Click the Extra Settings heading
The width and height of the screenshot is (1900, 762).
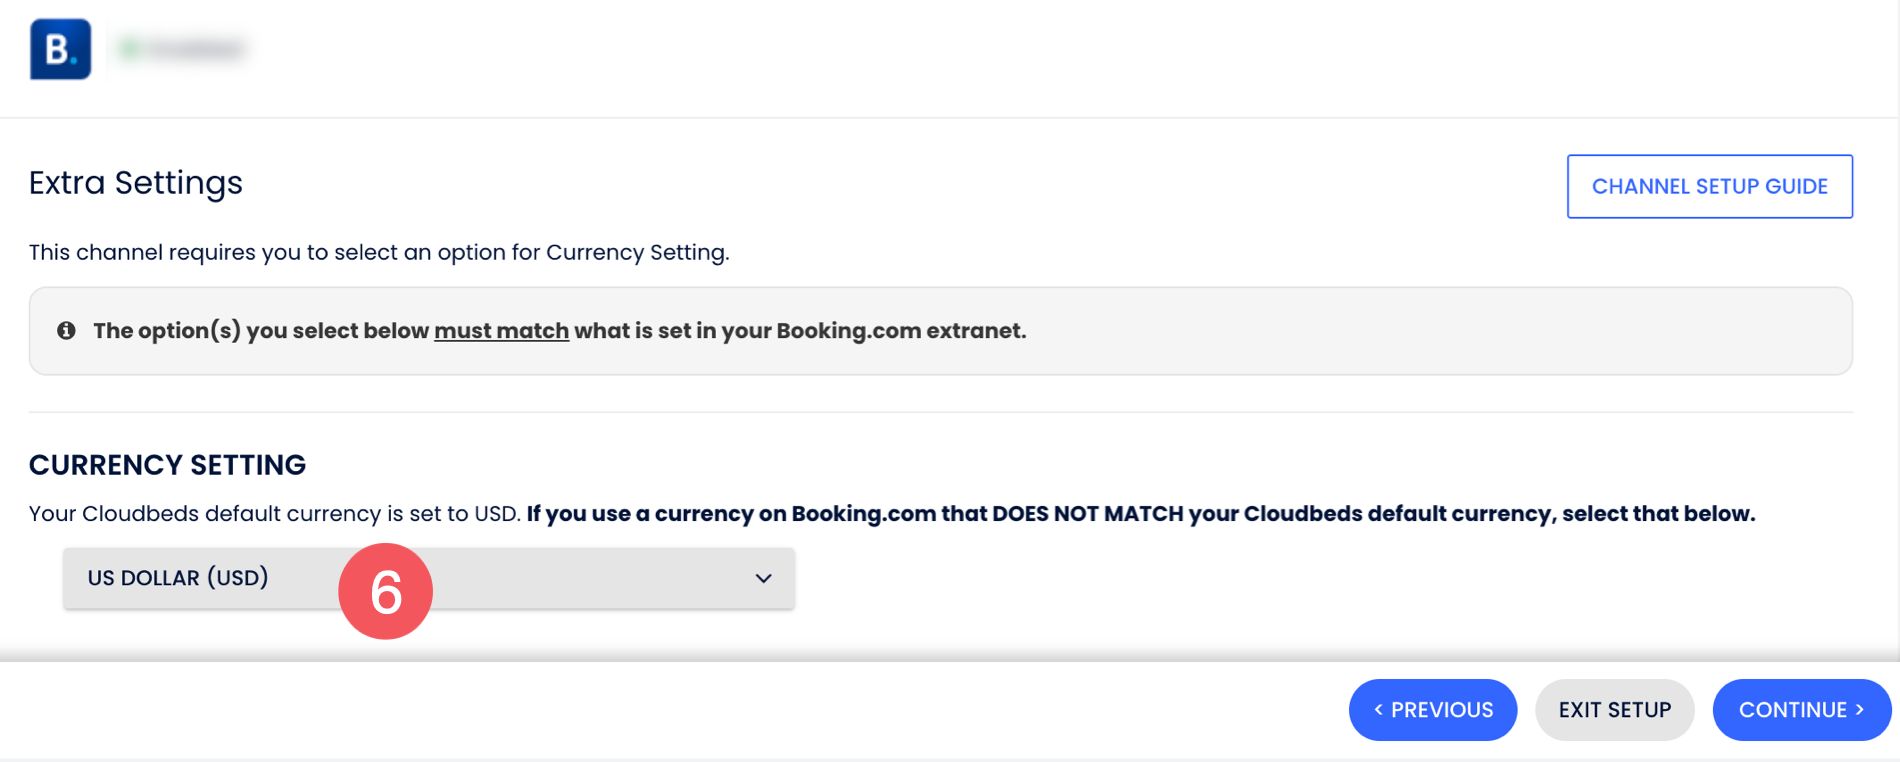[x=136, y=183]
